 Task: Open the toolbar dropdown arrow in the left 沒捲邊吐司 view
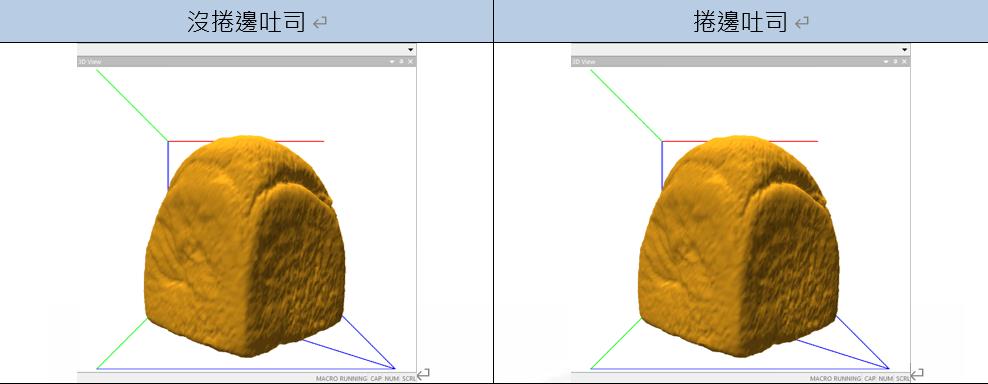click(x=411, y=49)
